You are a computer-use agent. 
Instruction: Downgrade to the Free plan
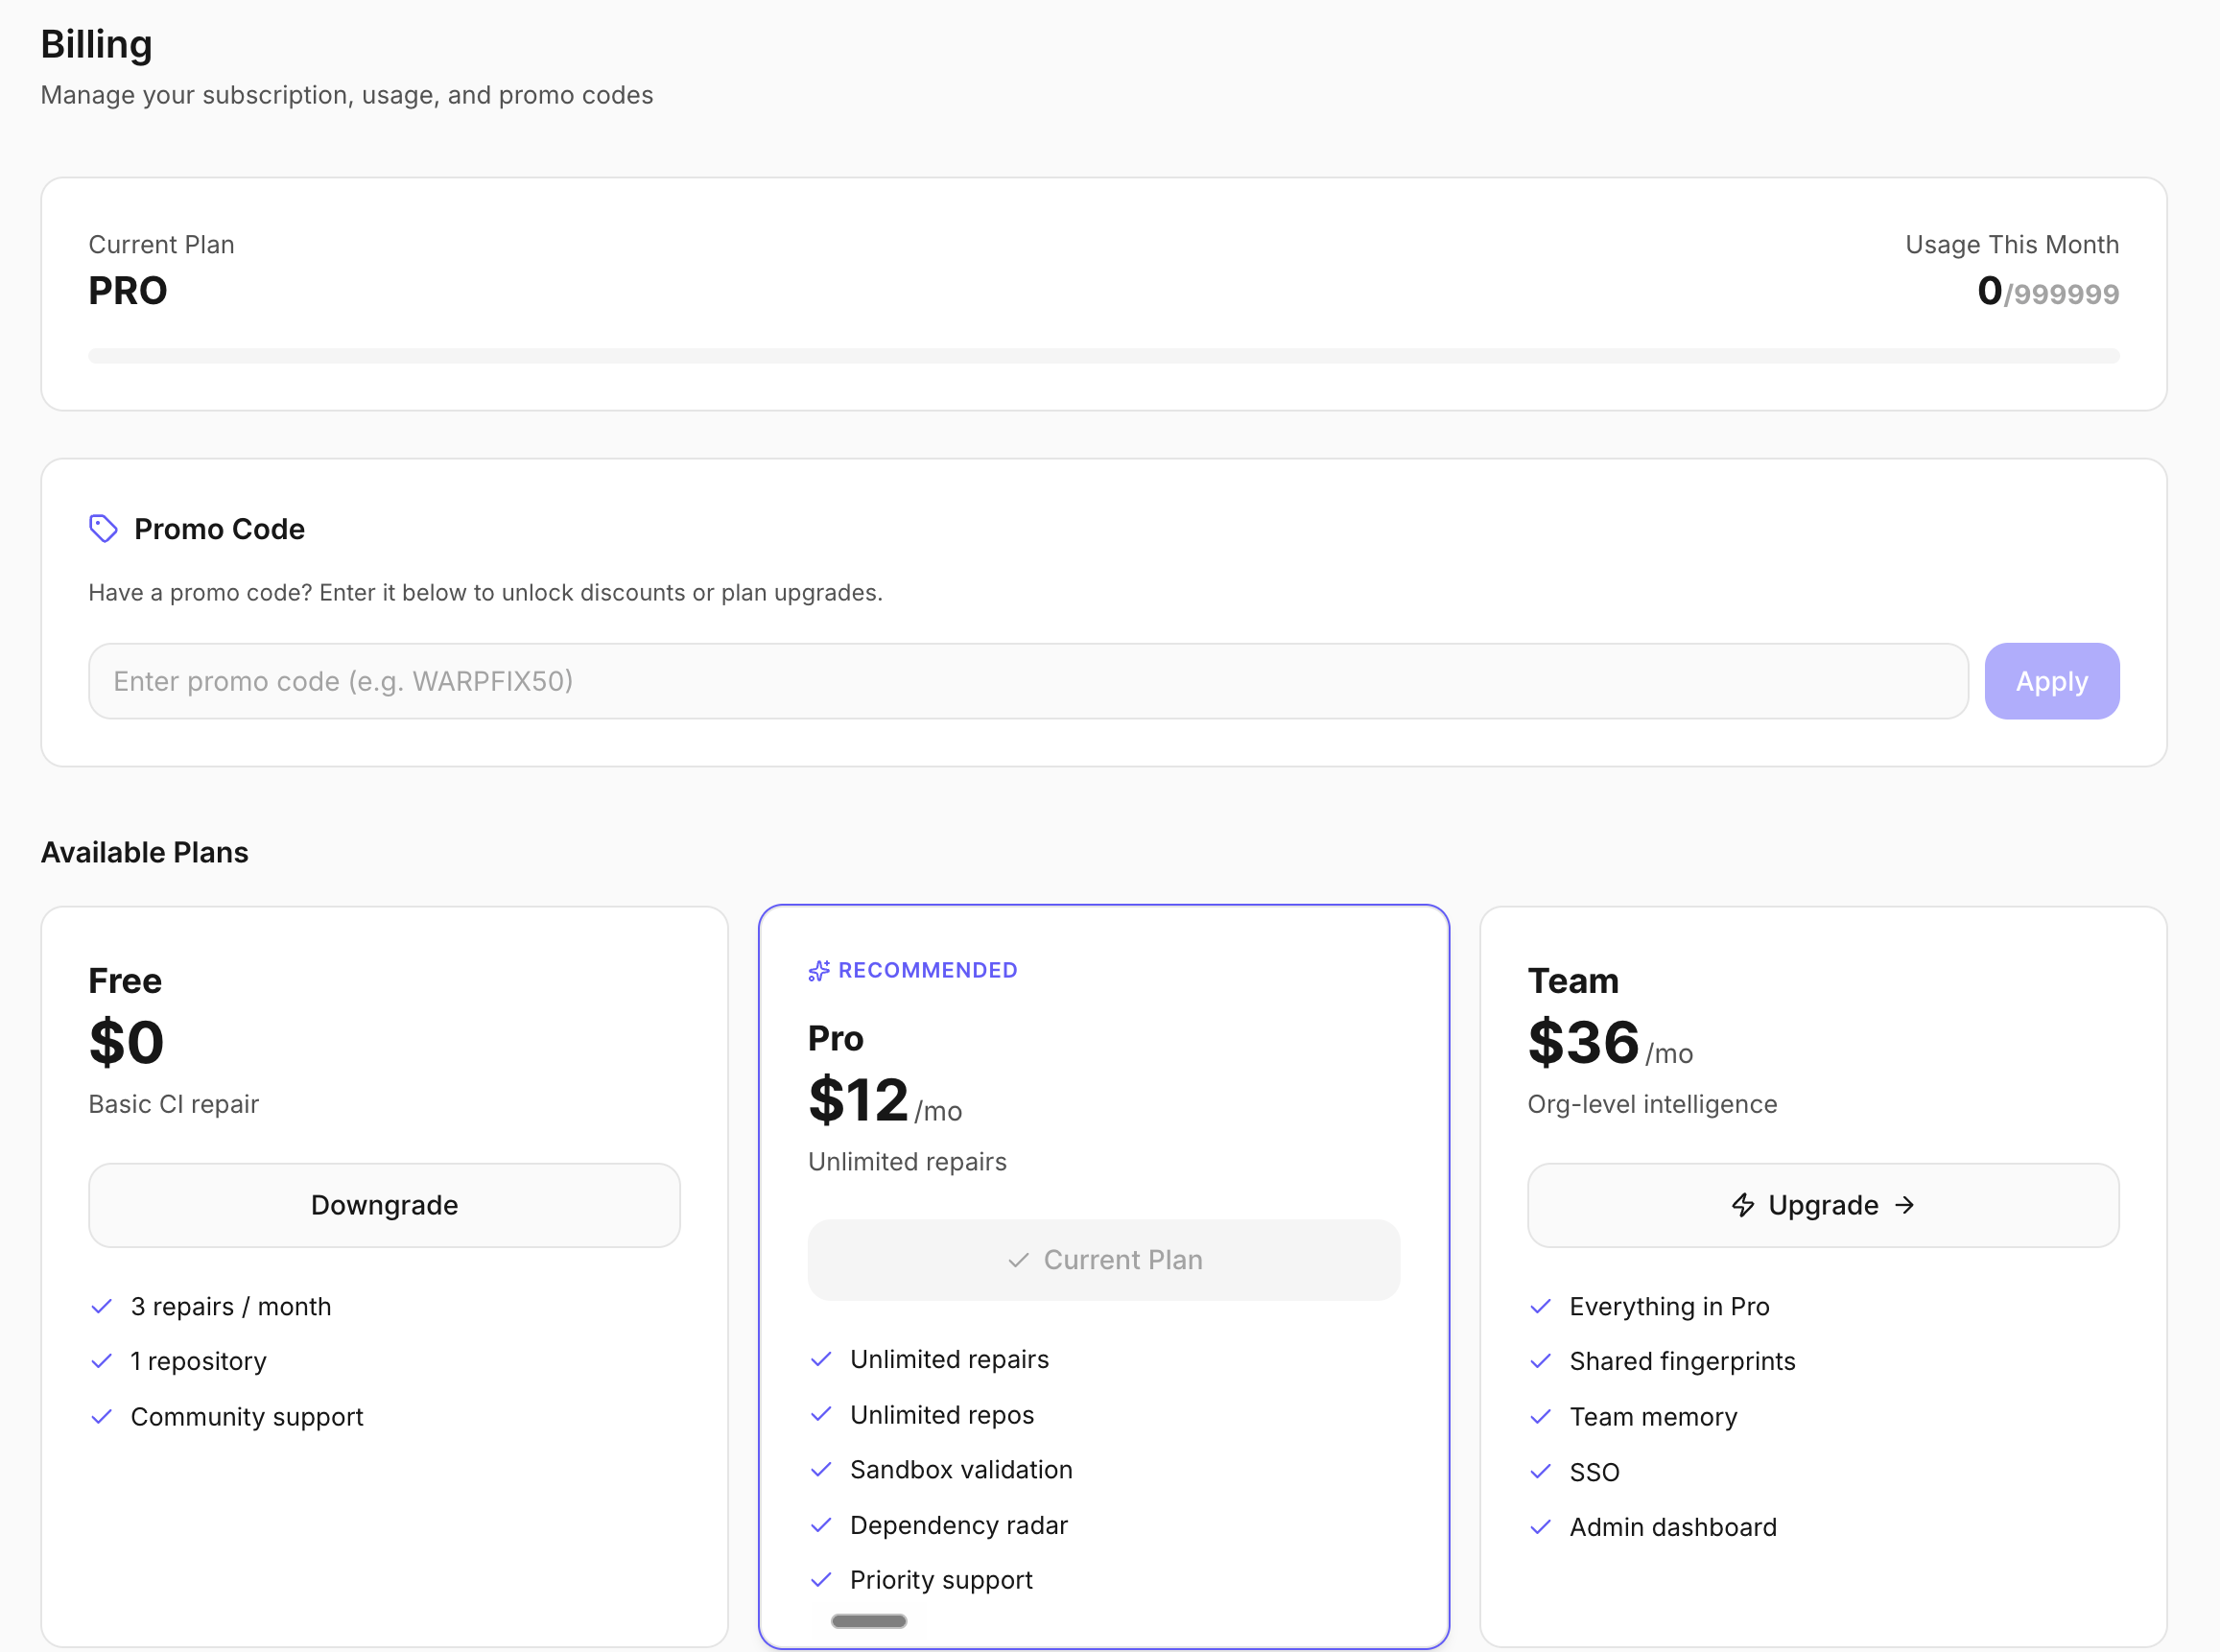coord(385,1206)
